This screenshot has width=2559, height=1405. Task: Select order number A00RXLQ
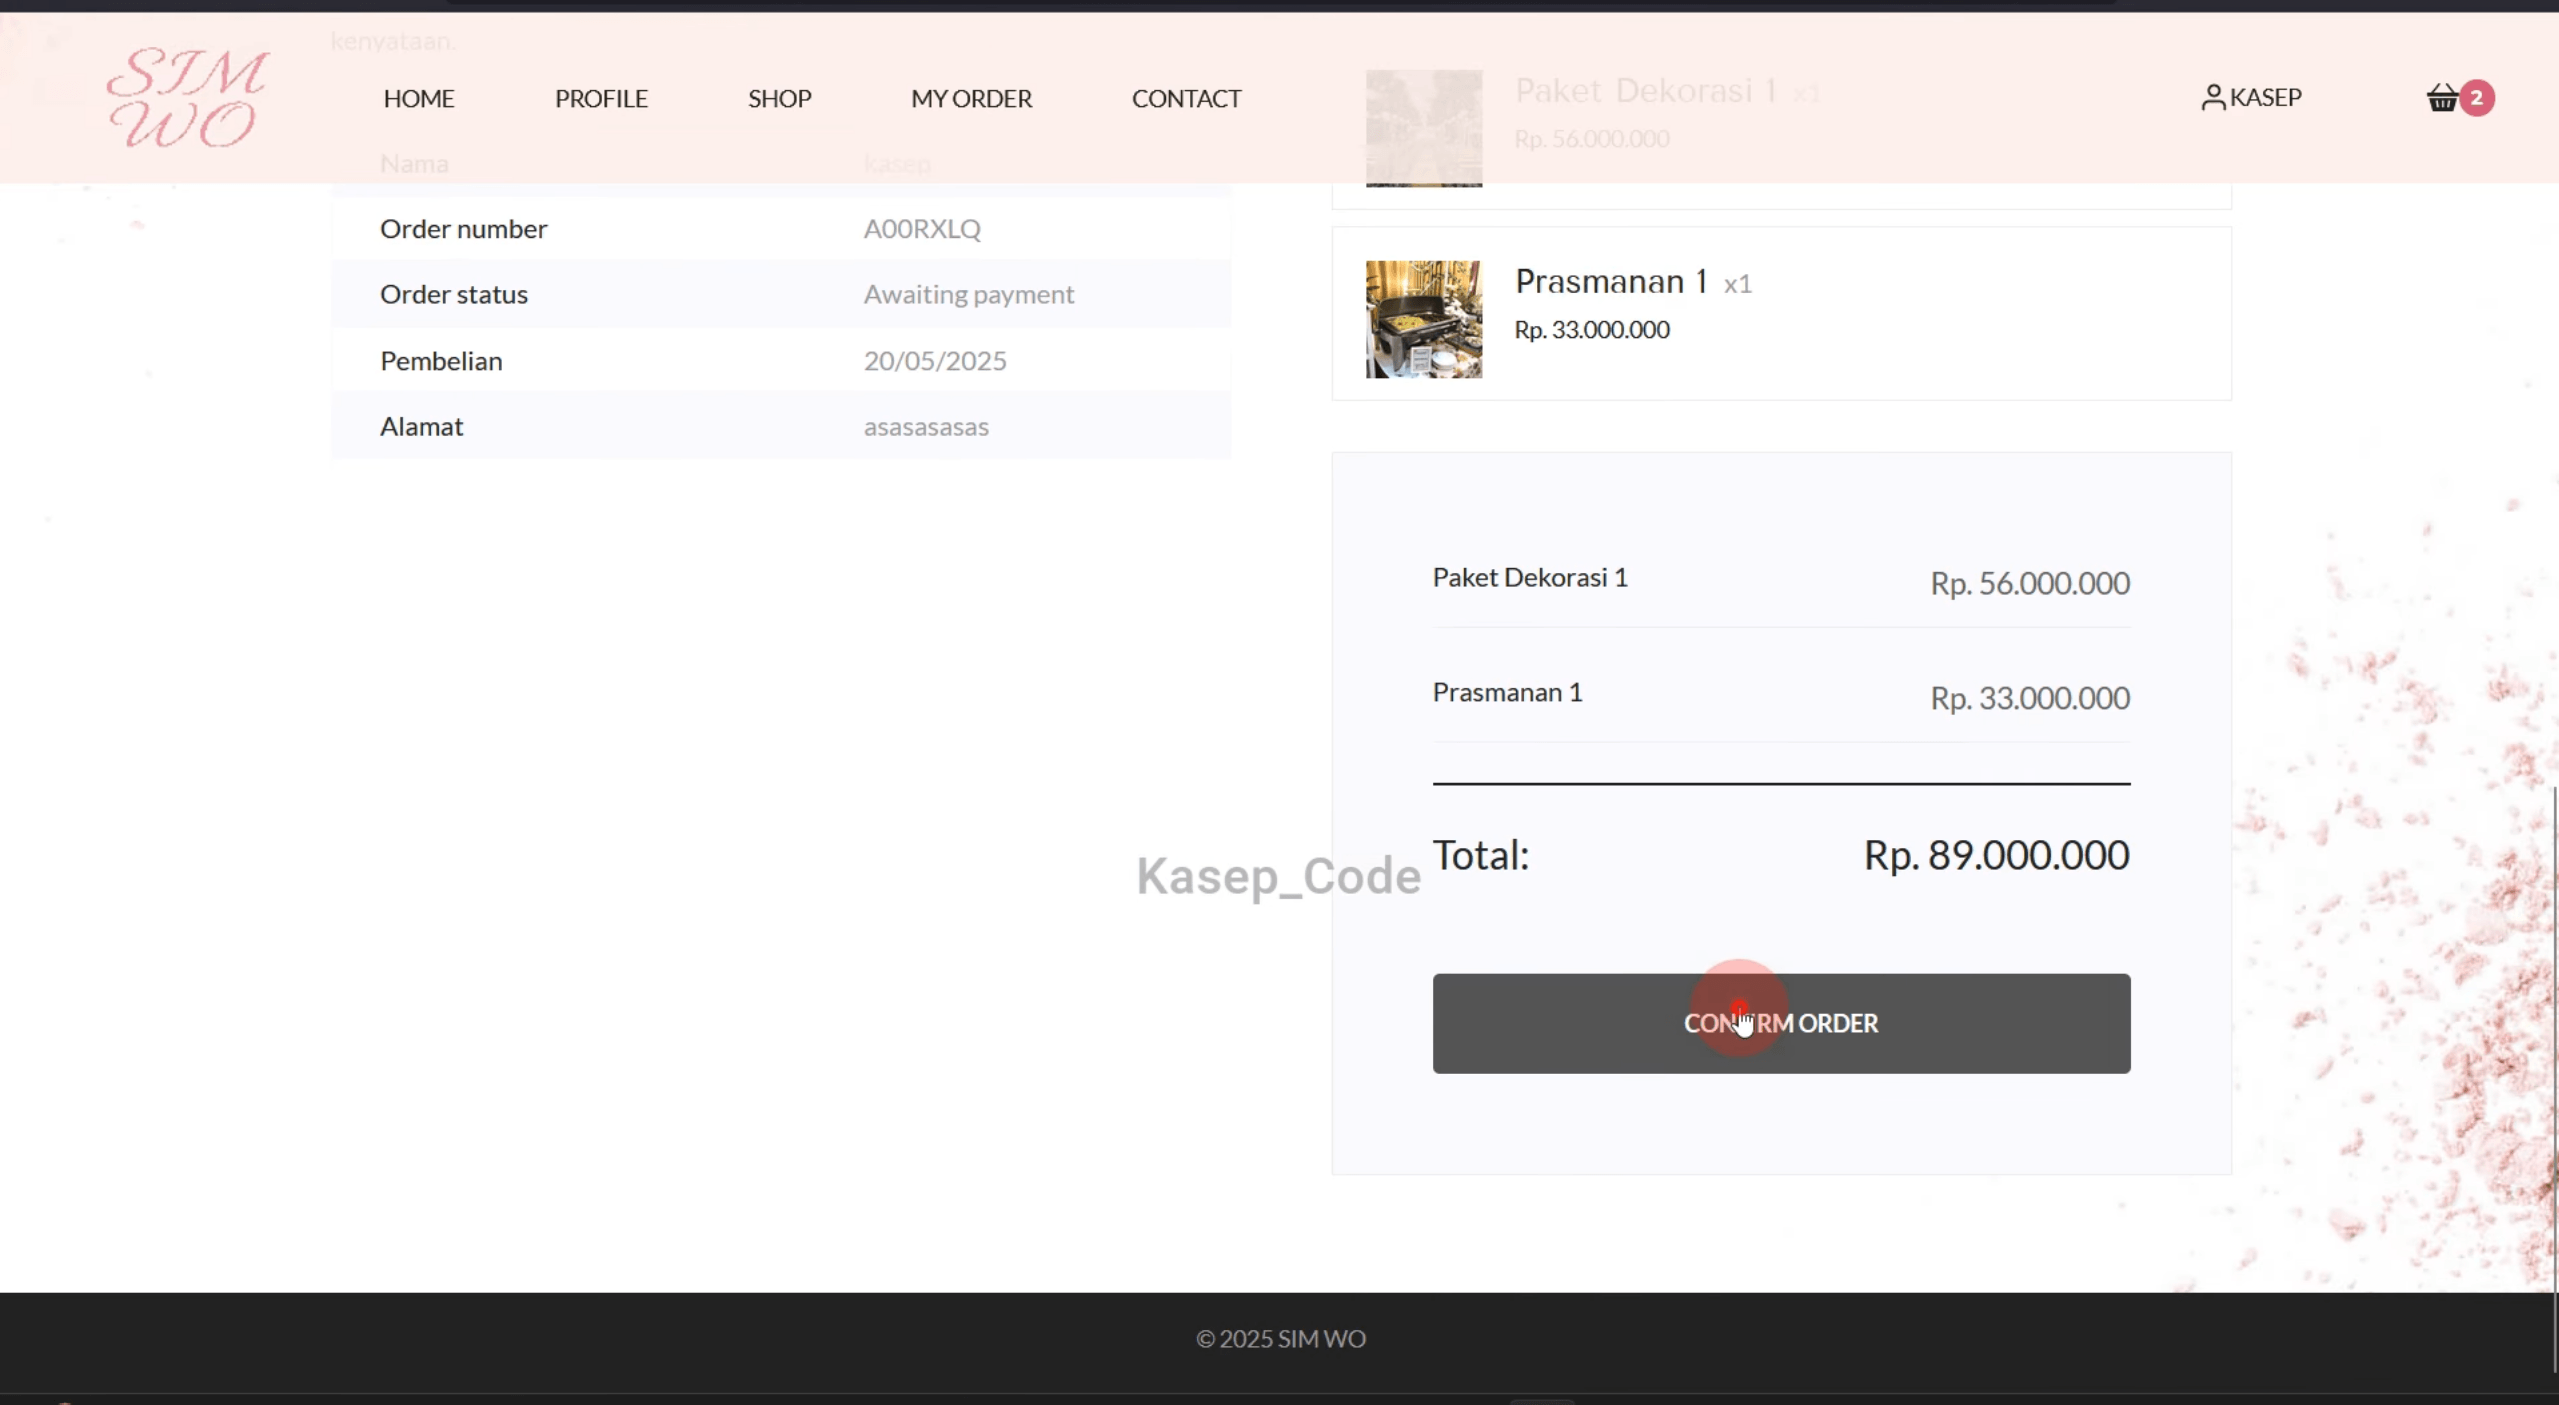pyautogui.click(x=922, y=228)
